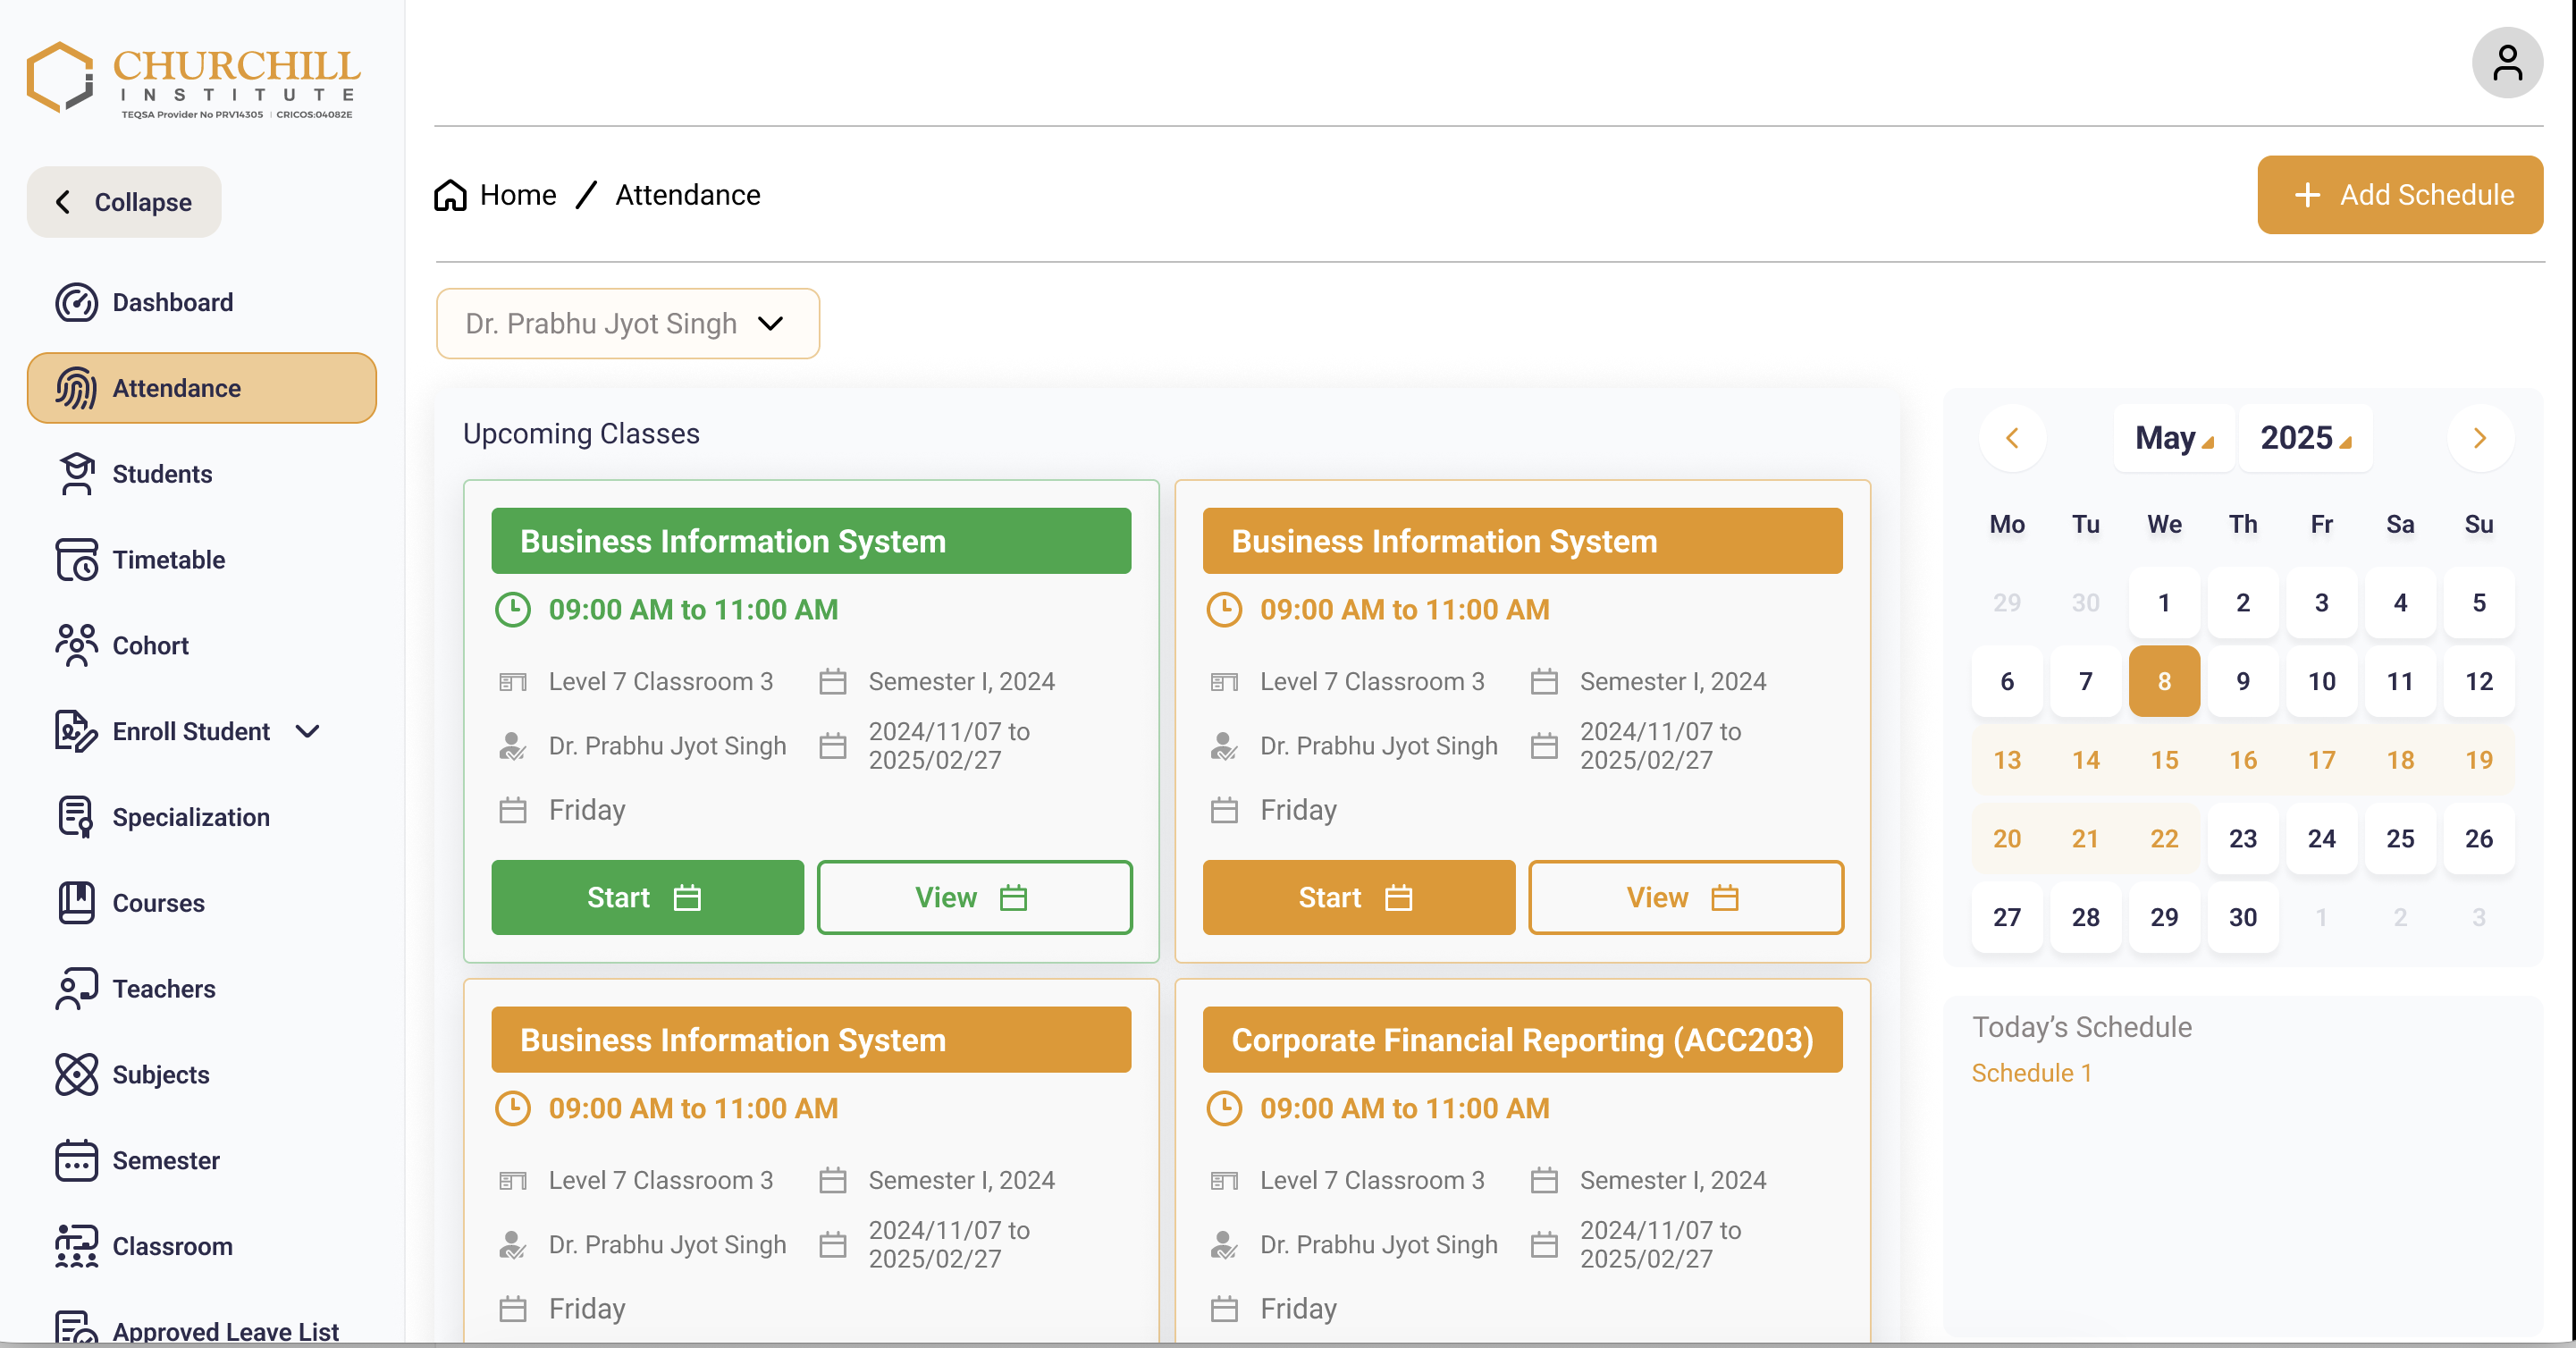Go to next month in calendar
The height and width of the screenshot is (1348, 2576).
pyautogui.click(x=2480, y=438)
